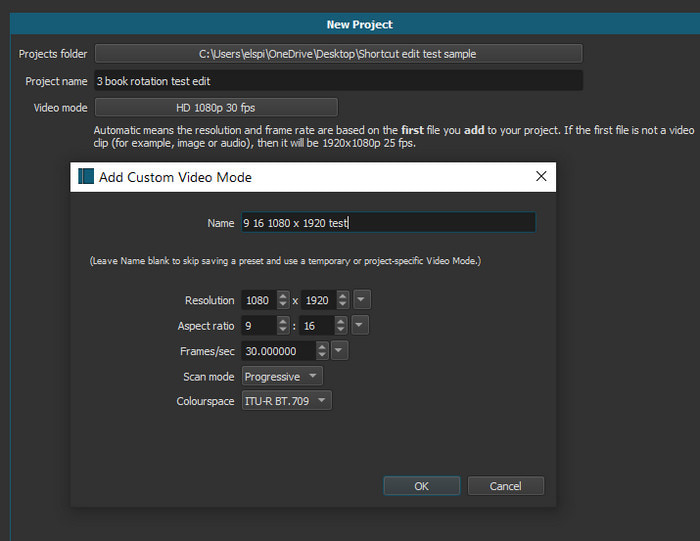Increase the resolution width value
This screenshot has height=541, width=700.
[283, 296]
